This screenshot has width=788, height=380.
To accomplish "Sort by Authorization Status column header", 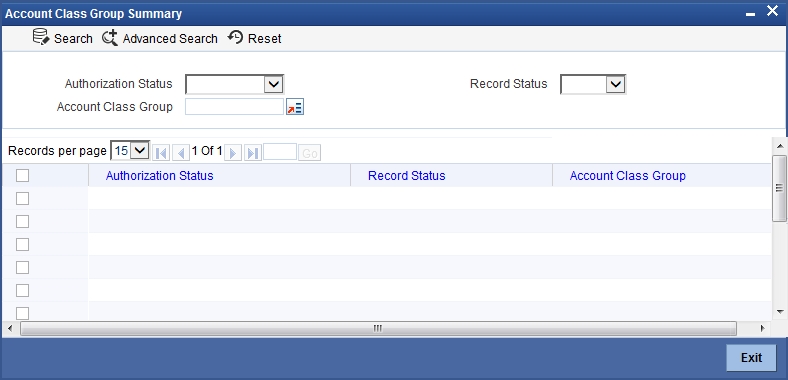I will click(160, 175).
